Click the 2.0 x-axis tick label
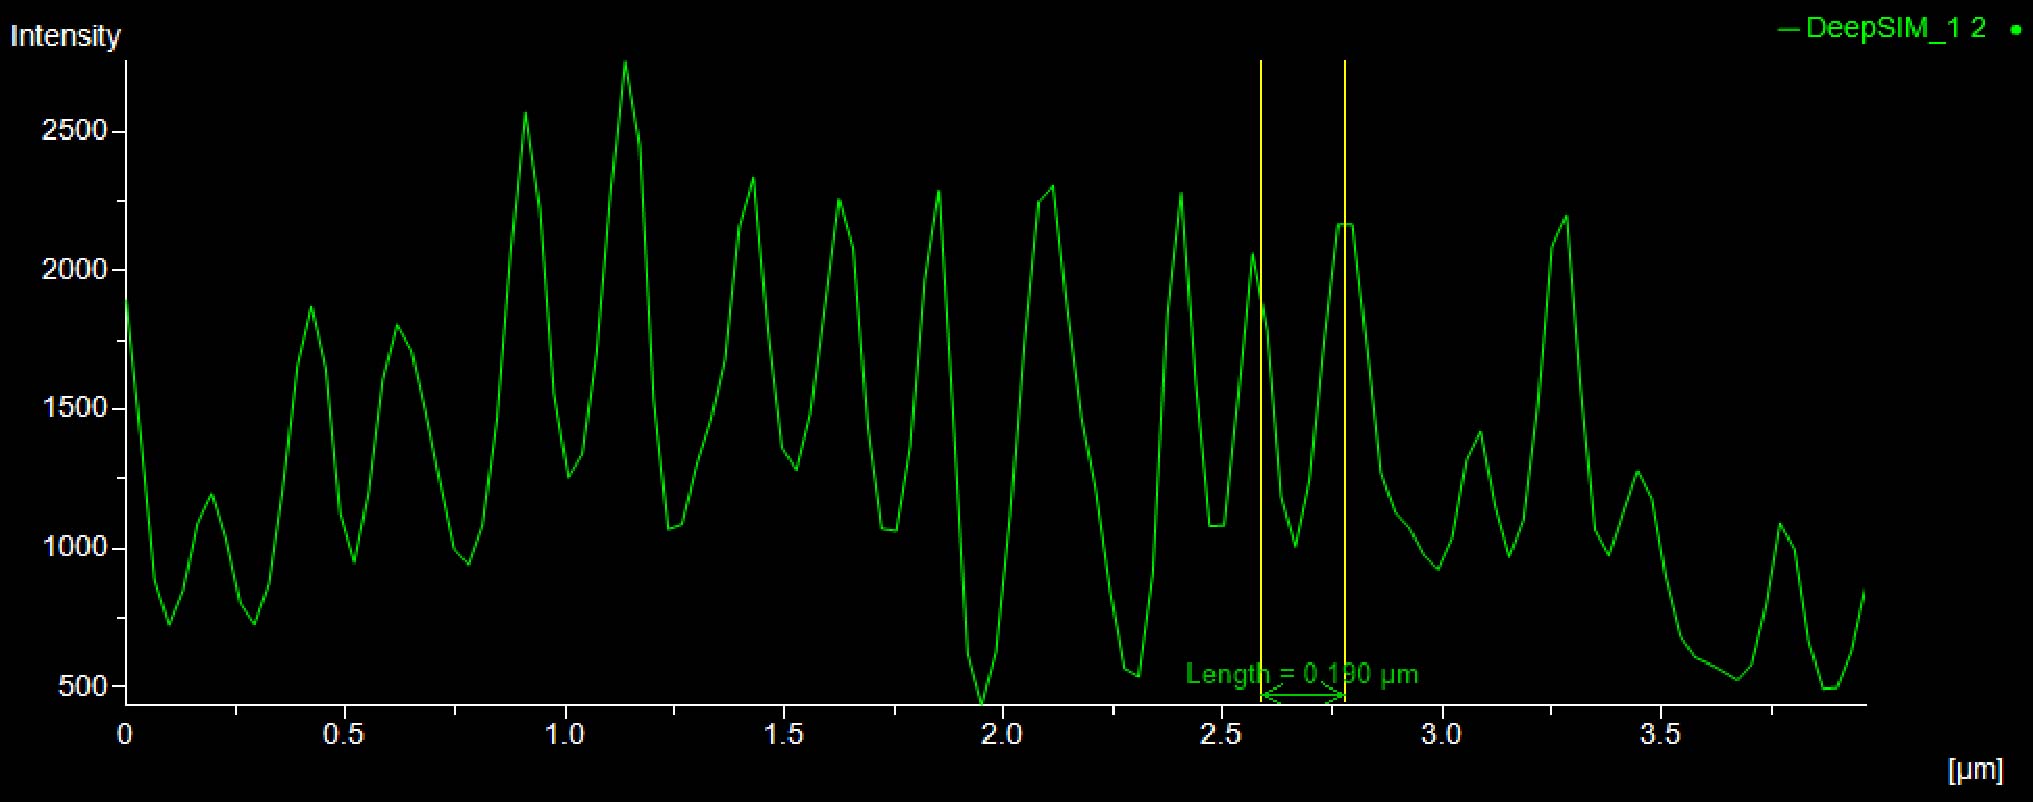The width and height of the screenshot is (2033, 802). click(1002, 735)
